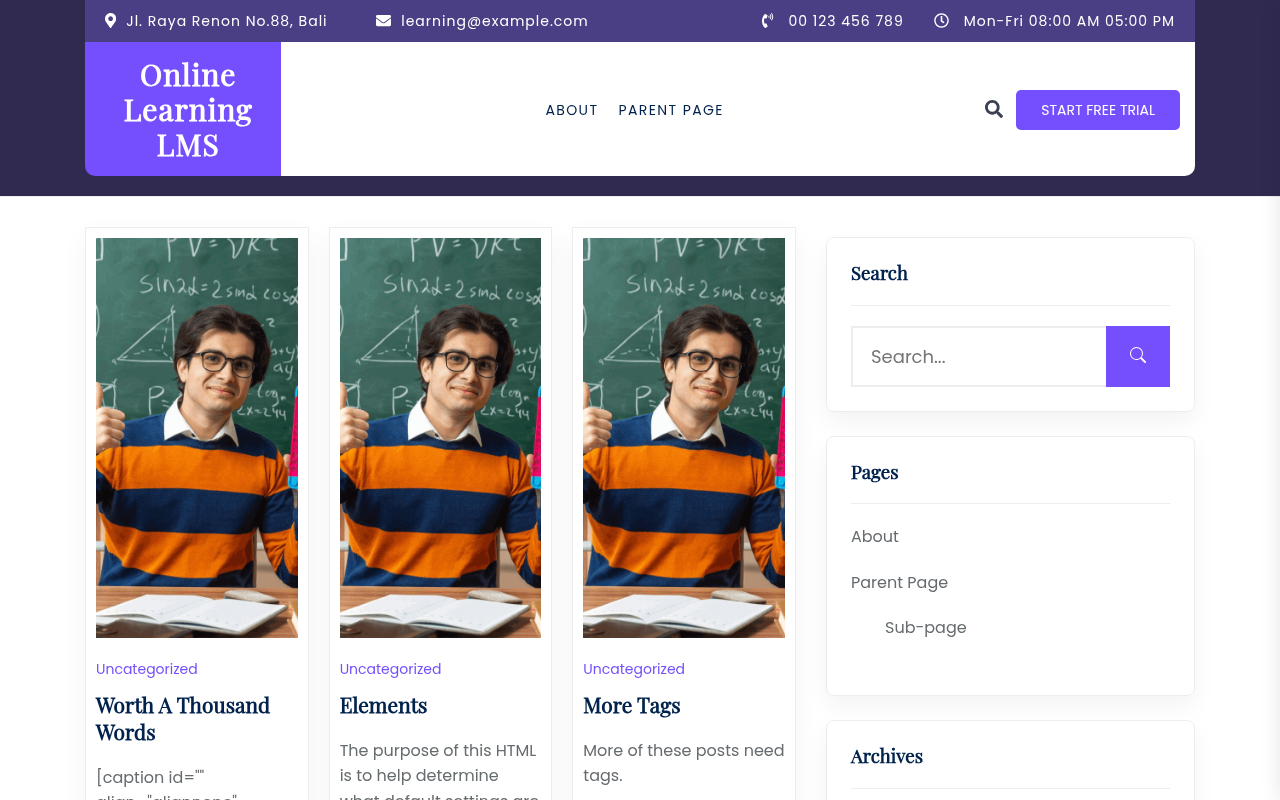Open Parent Page link in Pages widget
This screenshot has width=1280, height=800.
coord(899,582)
